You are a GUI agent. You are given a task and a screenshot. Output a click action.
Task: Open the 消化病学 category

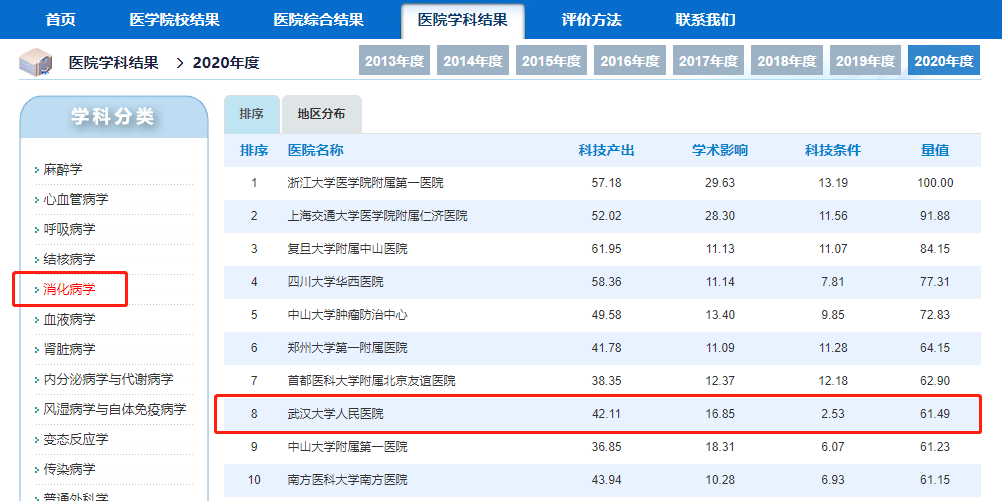pyautogui.click(x=69, y=289)
